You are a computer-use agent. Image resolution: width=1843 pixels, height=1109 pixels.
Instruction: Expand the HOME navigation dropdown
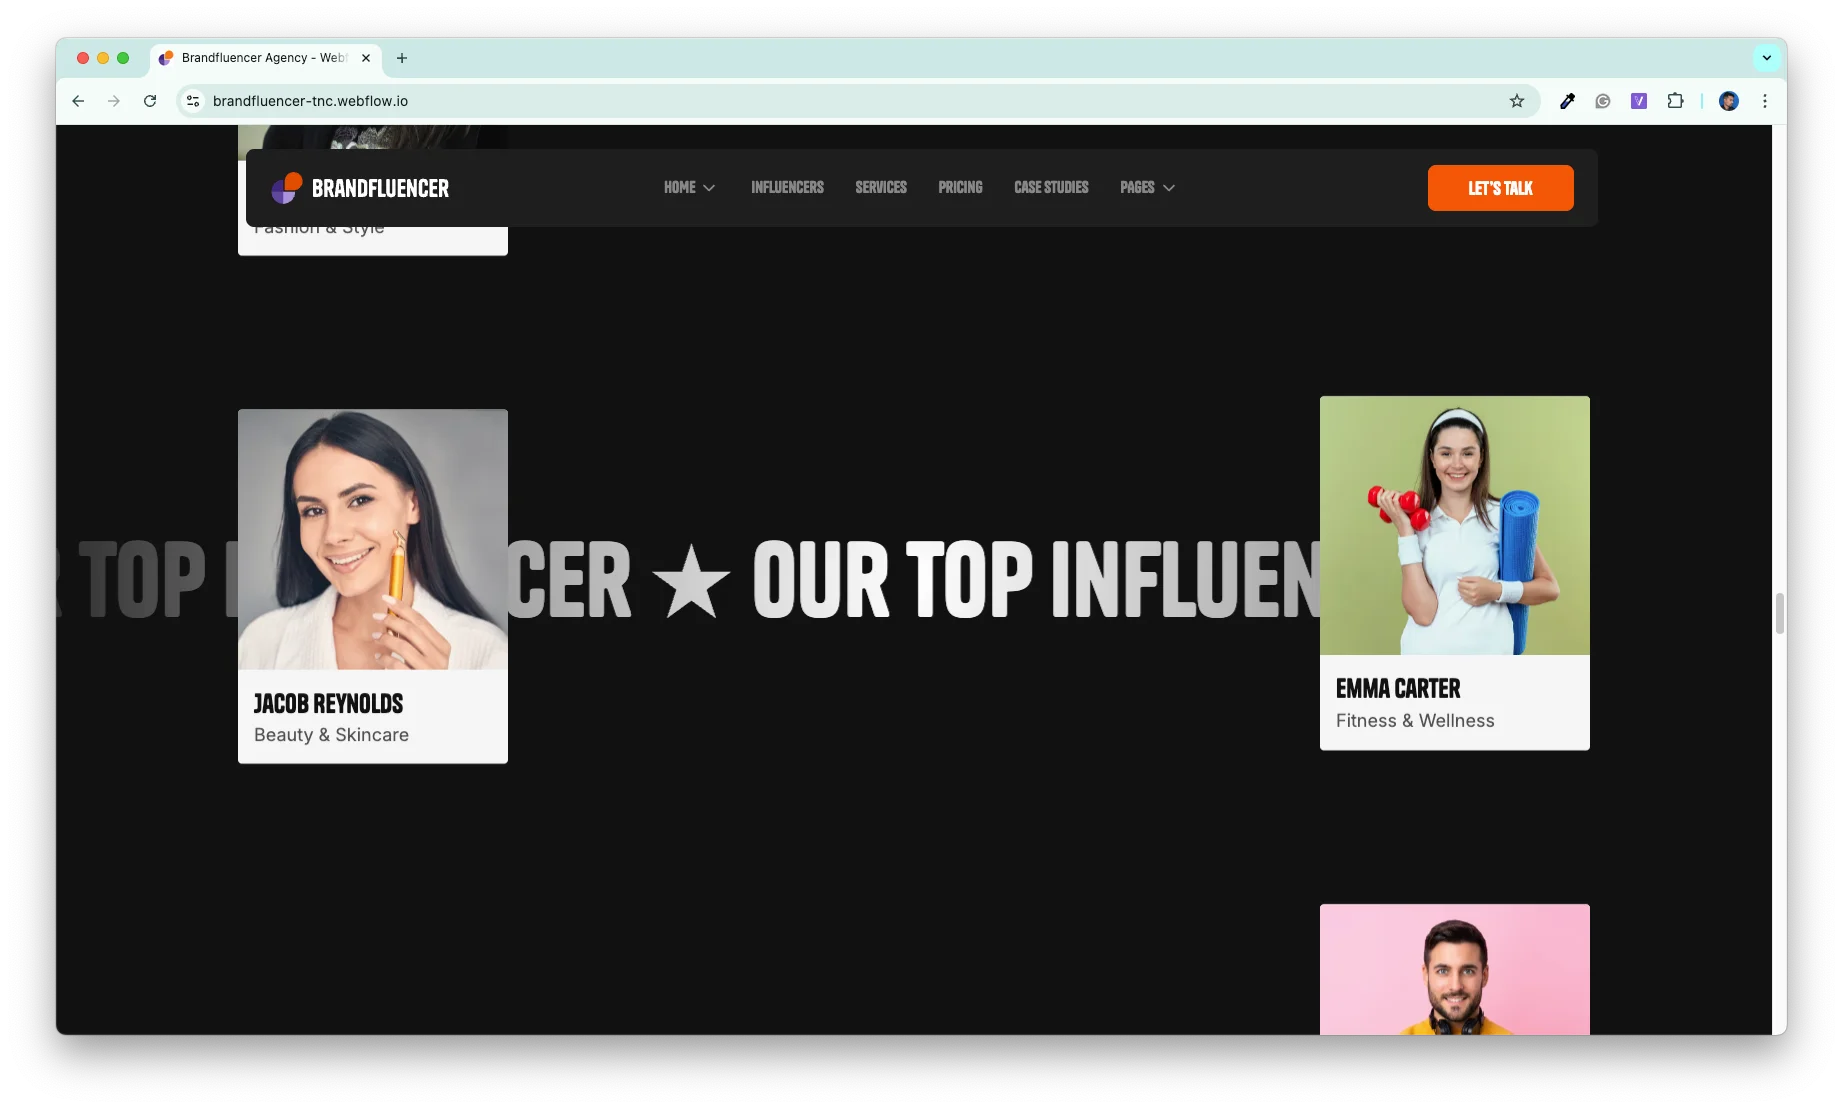pos(689,188)
